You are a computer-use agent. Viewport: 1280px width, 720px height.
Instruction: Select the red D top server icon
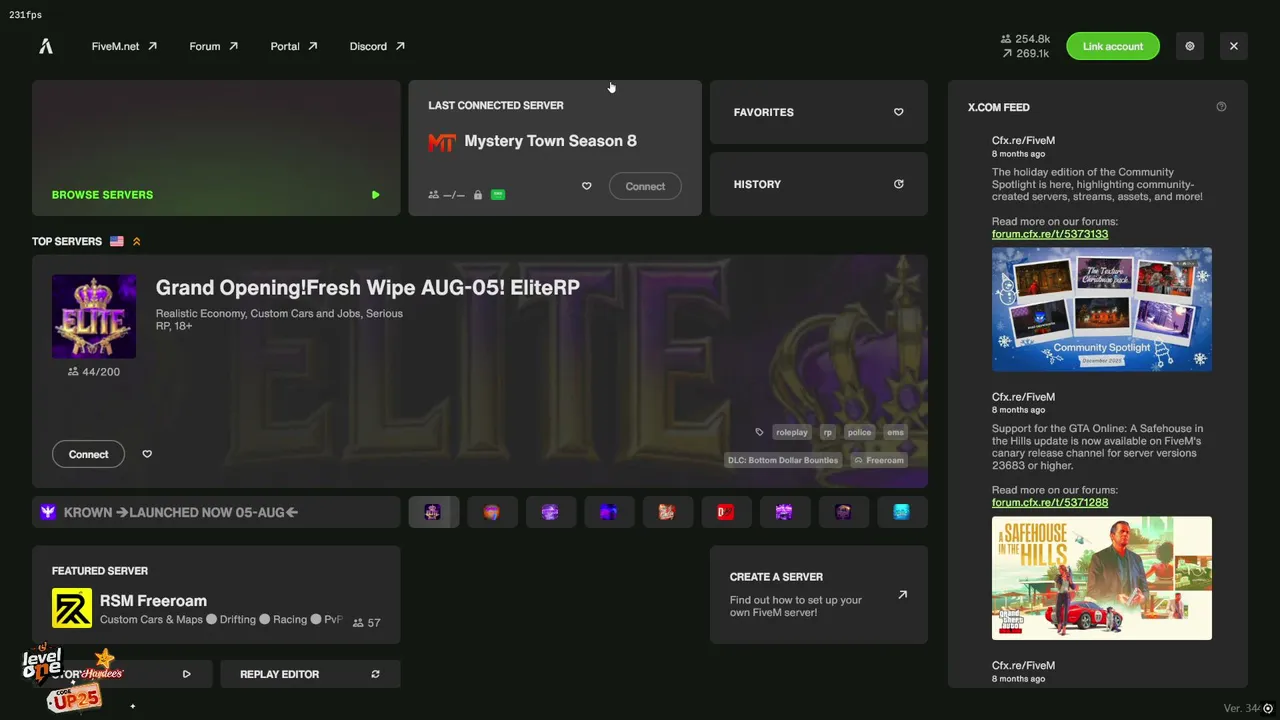point(725,512)
